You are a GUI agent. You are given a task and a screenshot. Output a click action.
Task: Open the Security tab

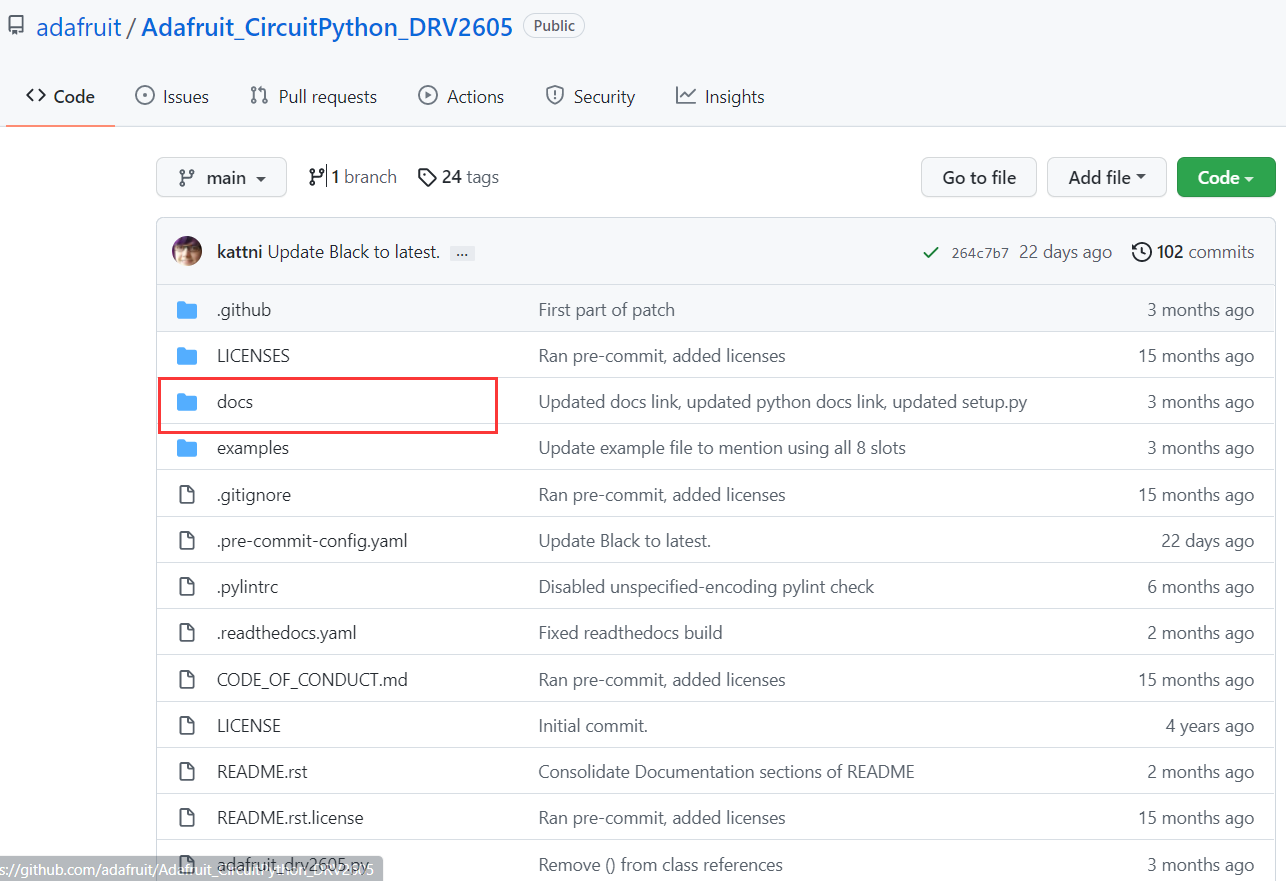tap(590, 96)
